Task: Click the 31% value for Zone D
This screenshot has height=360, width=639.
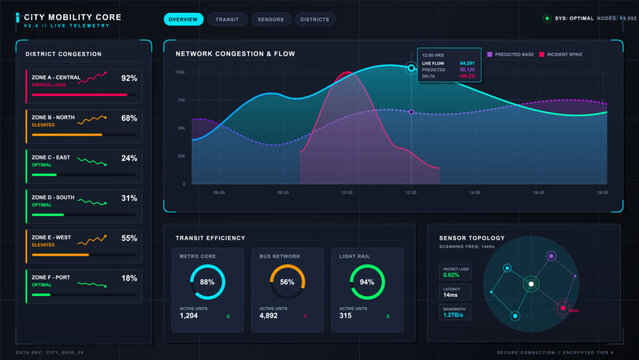Action: [x=129, y=198]
